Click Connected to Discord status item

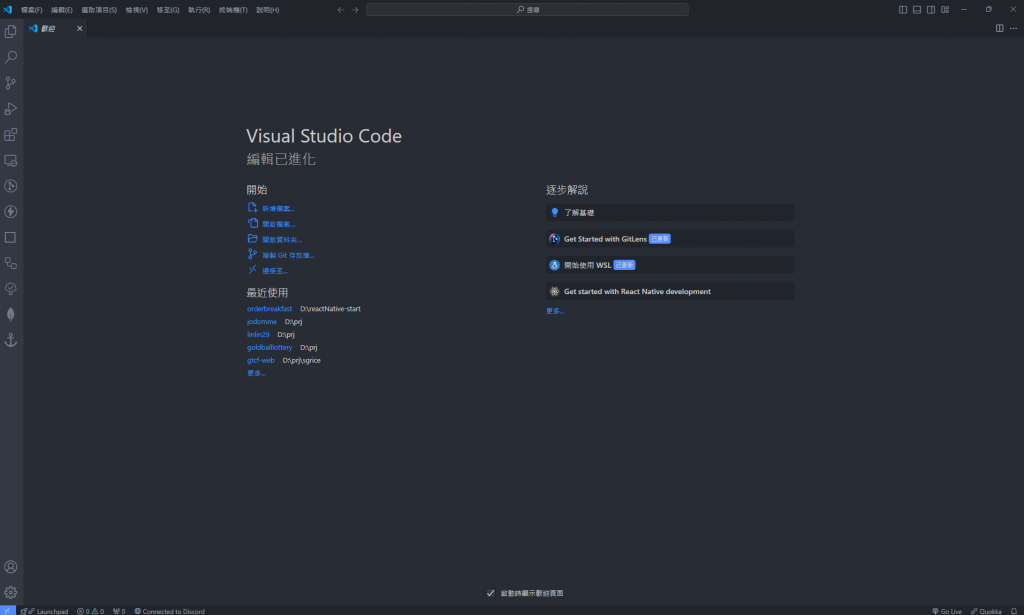pyautogui.click(x=170, y=611)
